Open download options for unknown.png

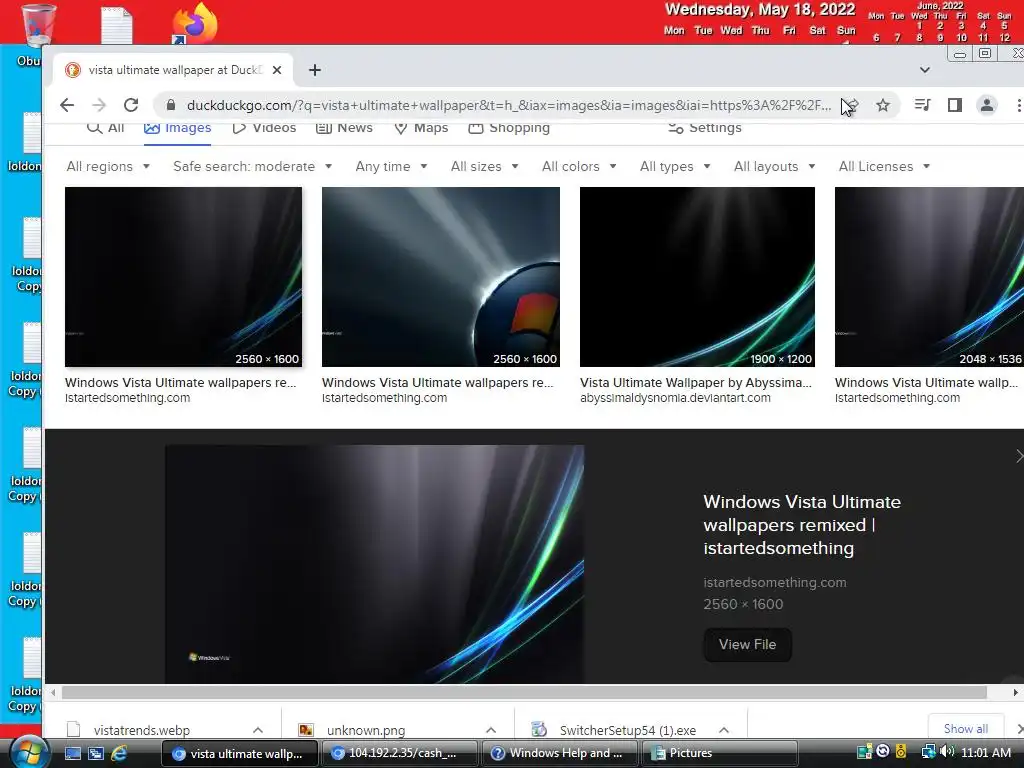pyautogui.click(x=491, y=730)
